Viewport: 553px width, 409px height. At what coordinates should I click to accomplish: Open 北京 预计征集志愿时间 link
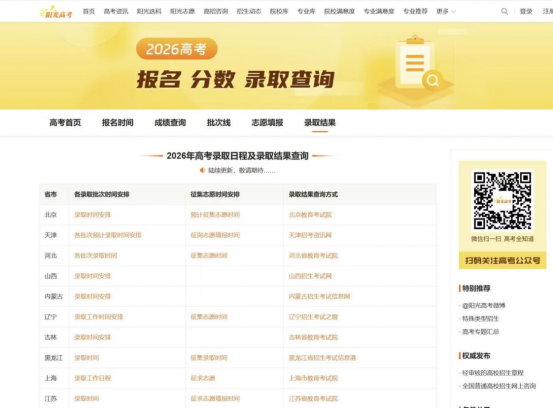tap(215, 215)
